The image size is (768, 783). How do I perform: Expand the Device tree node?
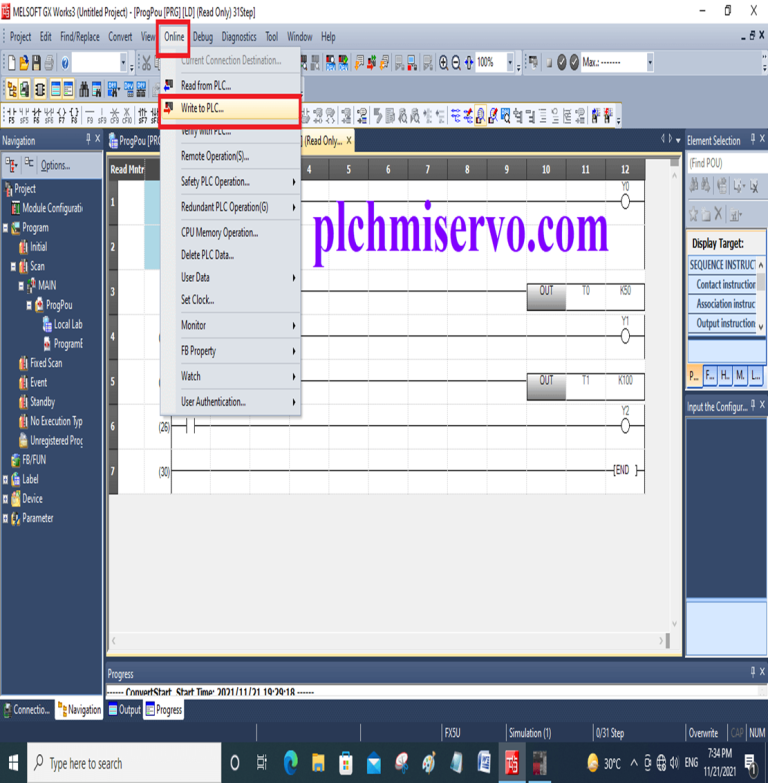click(x=5, y=499)
